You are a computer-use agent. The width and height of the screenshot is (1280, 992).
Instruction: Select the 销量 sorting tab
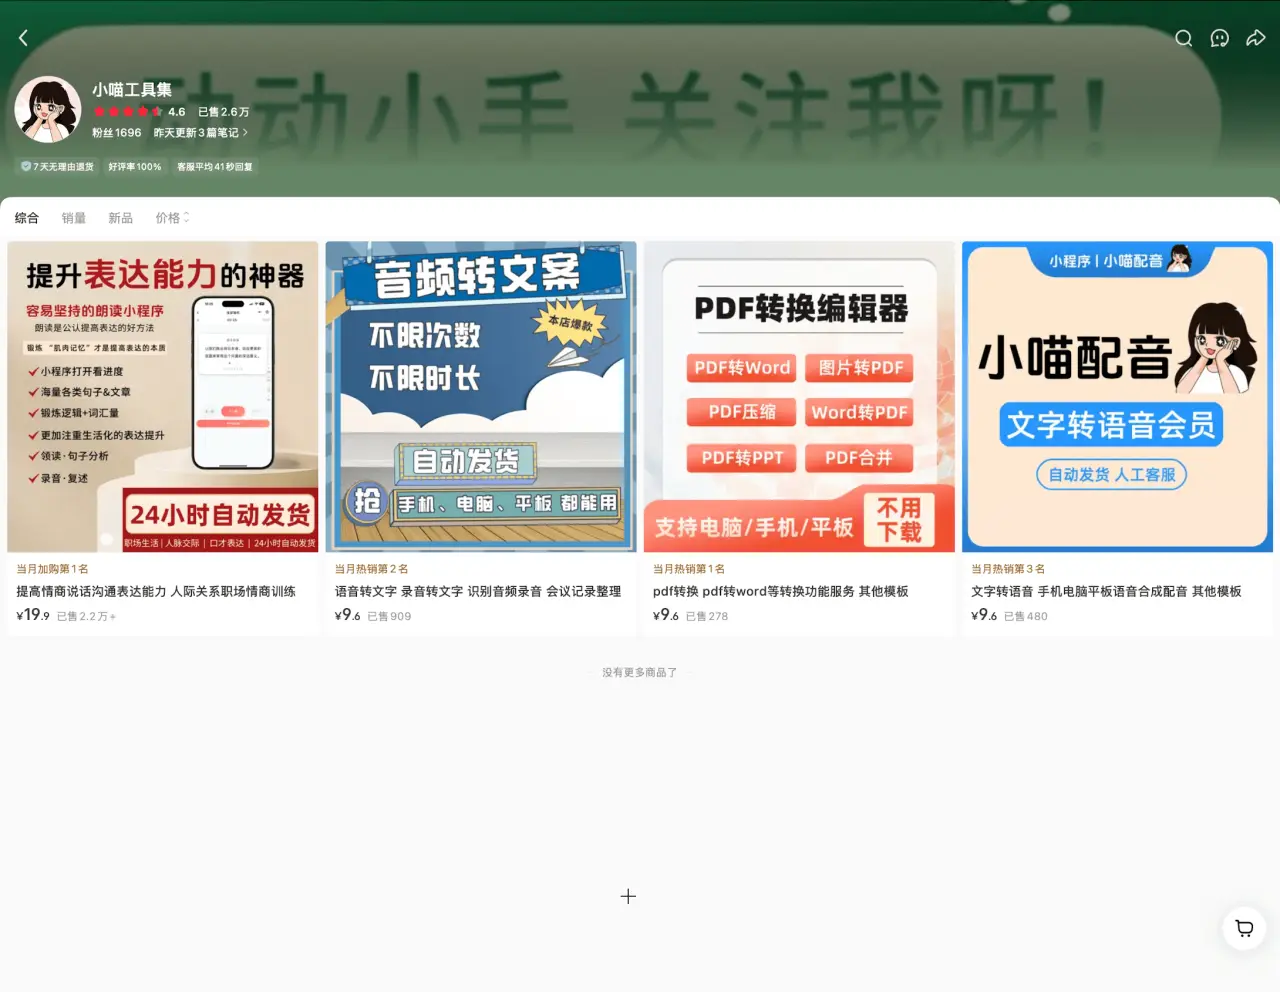74,218
